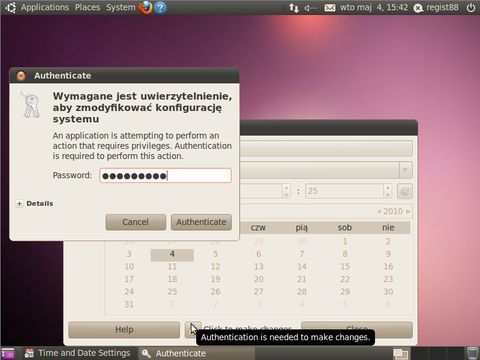Click the sob weekday column header
The image size is (480, 360).
pyautogui.click(x=345, y=228)
